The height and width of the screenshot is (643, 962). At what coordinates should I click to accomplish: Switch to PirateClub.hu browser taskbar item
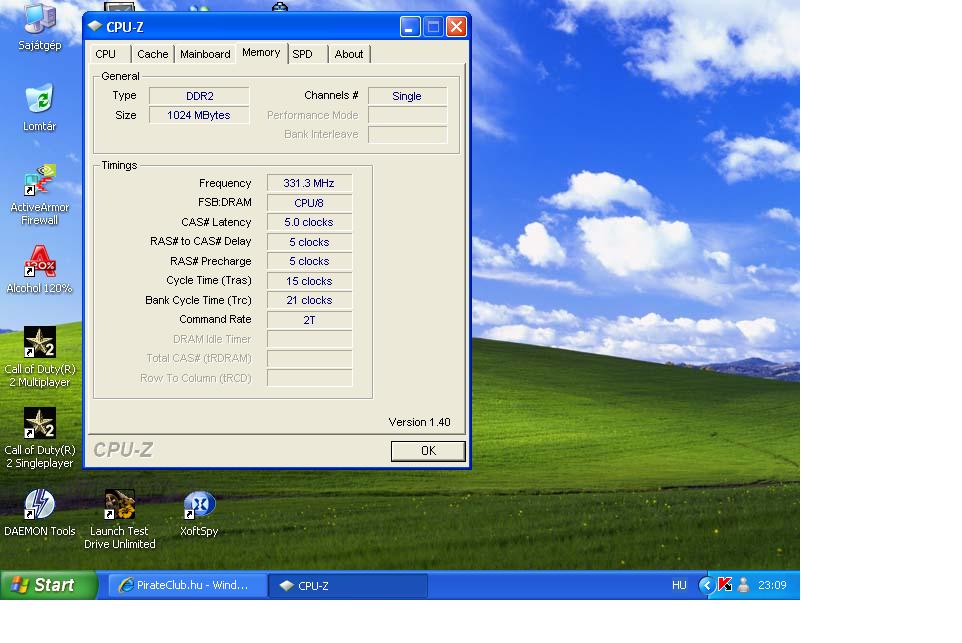(x=188, y=585)
